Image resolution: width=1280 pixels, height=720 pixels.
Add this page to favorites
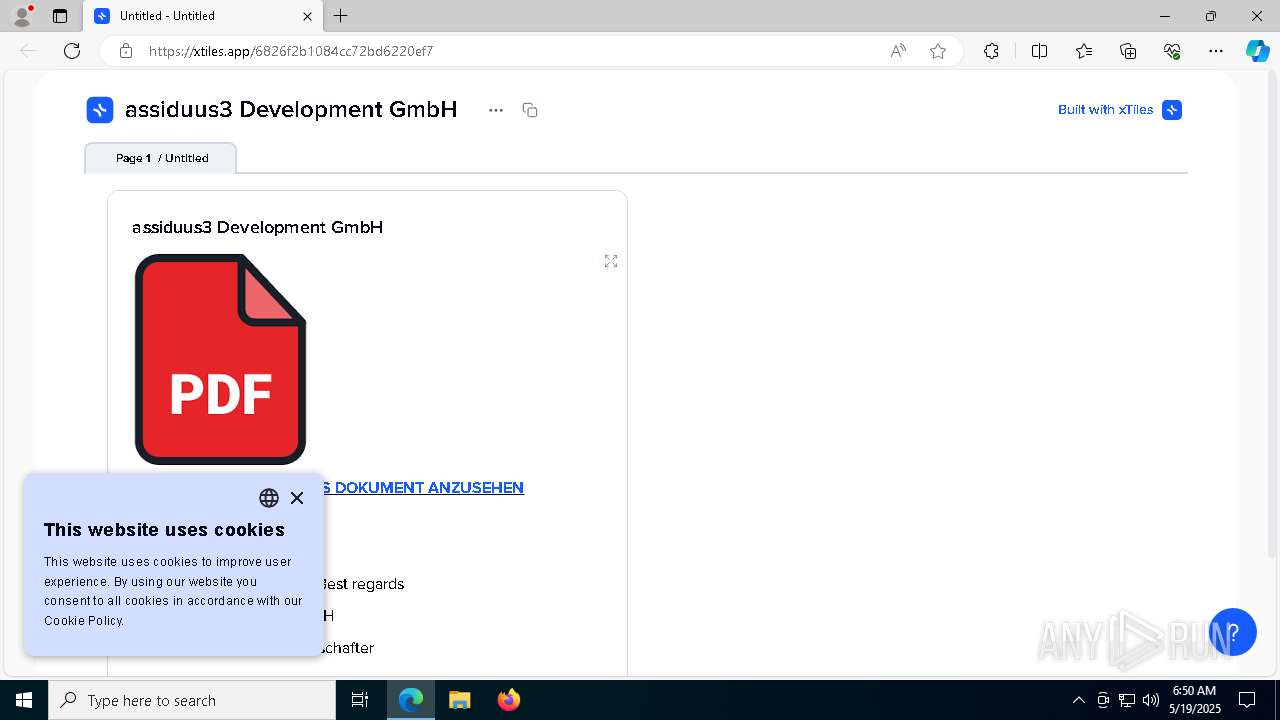pos(938,51)
